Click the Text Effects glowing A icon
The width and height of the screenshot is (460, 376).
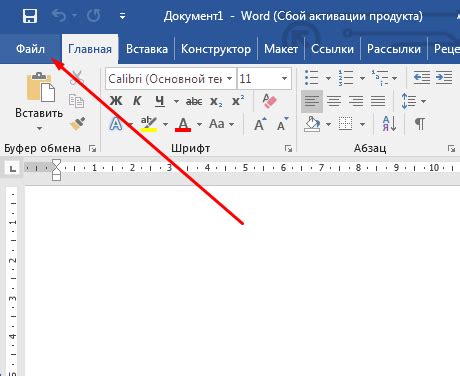pyautogui.click(x=116, y=124)
